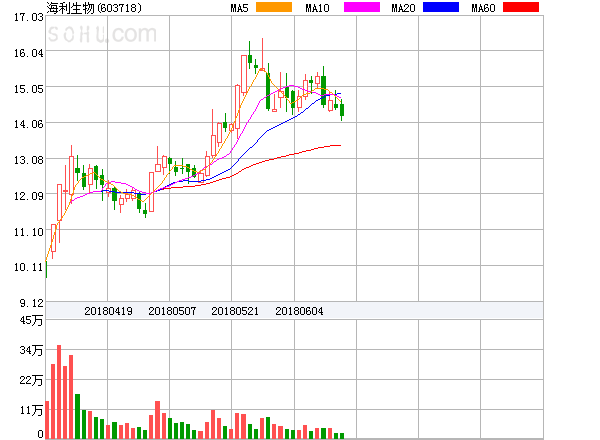Click the 20180507 date label
The width and height of the screenshot is (600, 440).
[172, 311]
